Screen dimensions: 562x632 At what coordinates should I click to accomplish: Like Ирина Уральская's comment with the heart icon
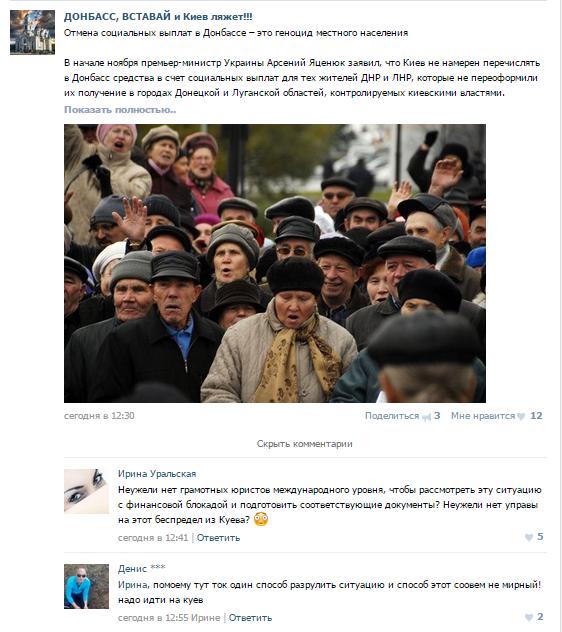529,537
